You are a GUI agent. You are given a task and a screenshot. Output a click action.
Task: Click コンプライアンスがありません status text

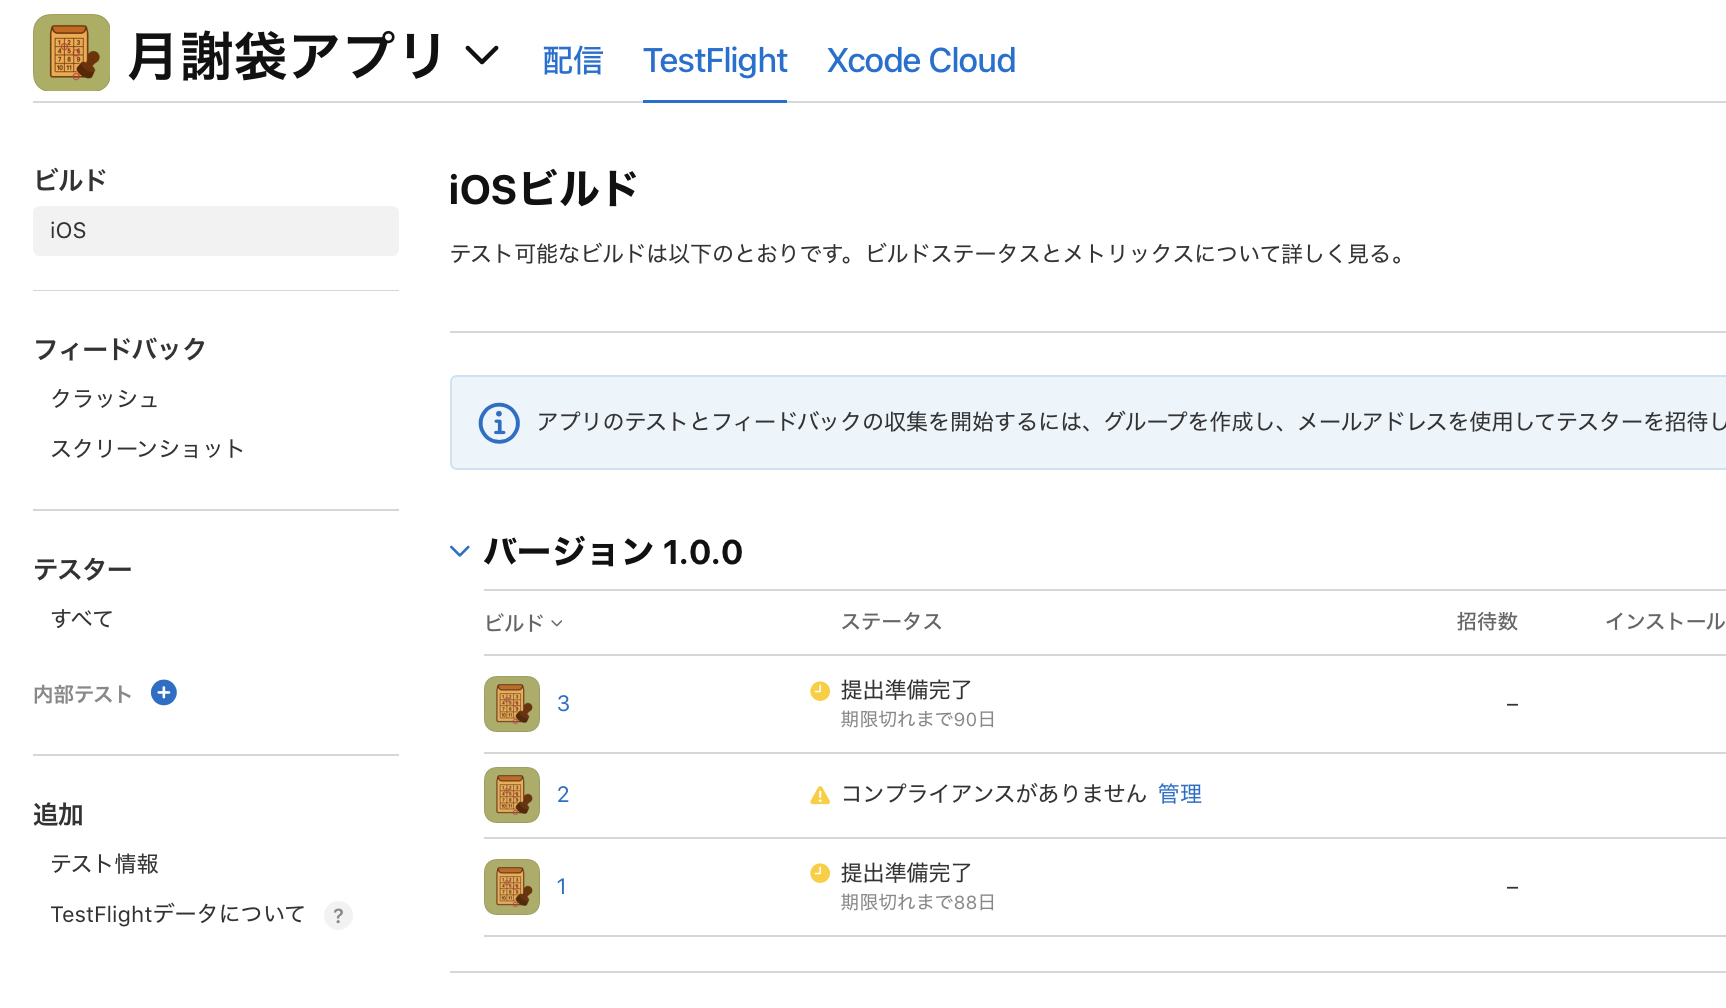pos(994,794)
